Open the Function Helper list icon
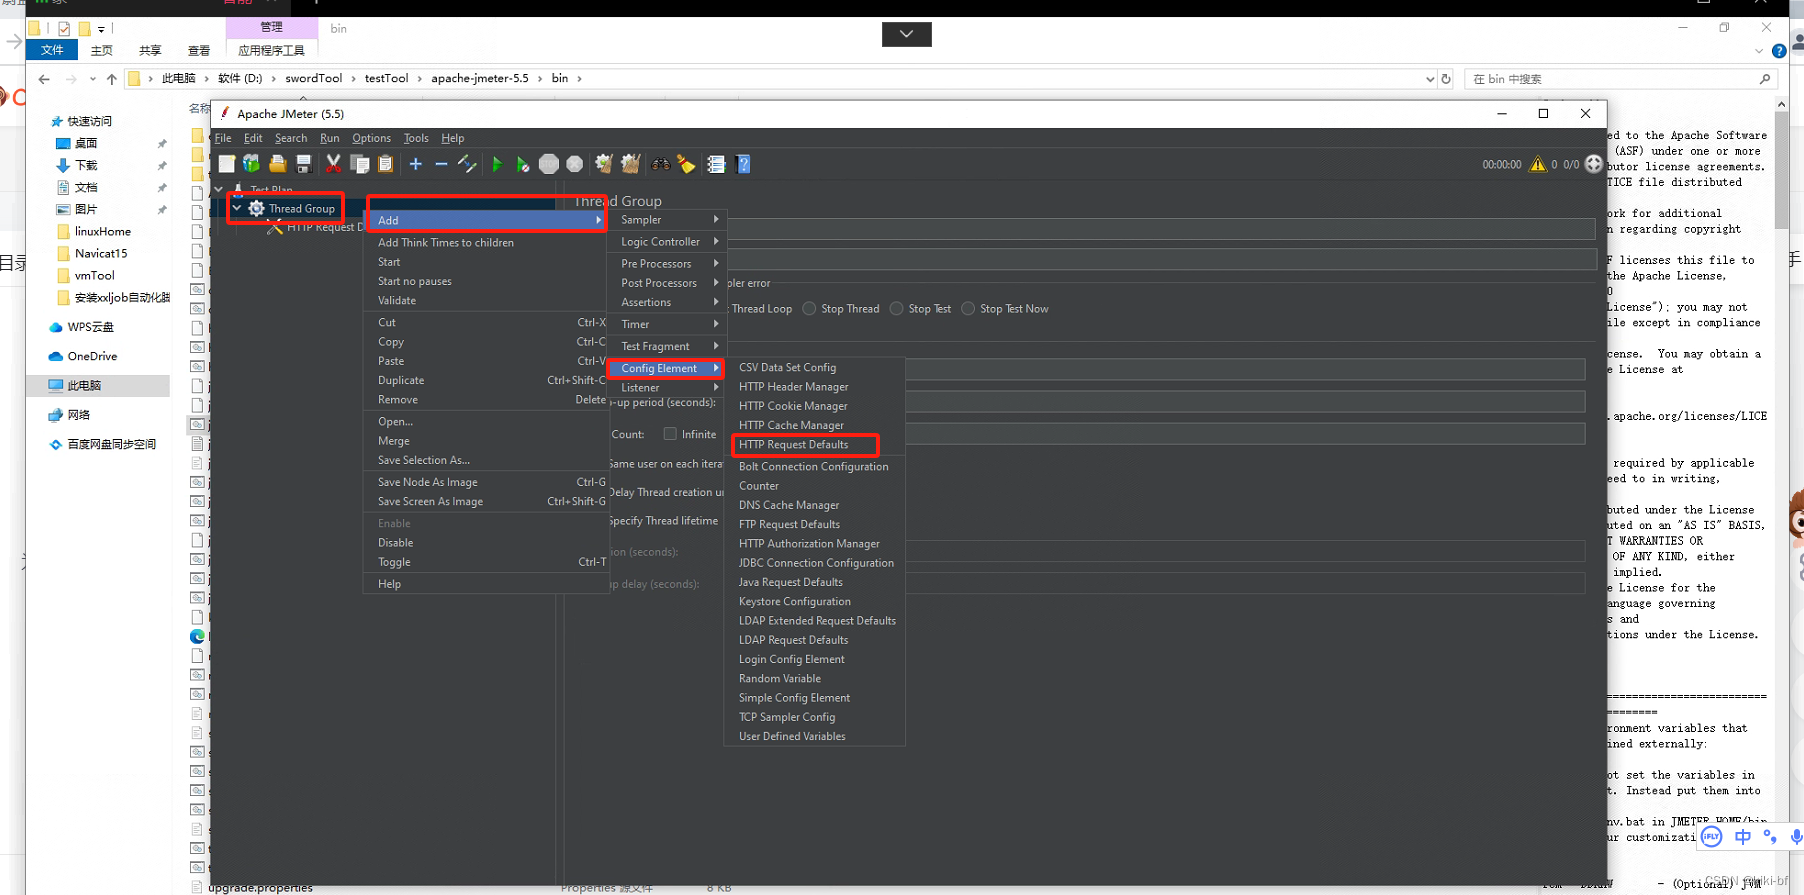This screenshot has width=1804, height=895. coord(716,164)
